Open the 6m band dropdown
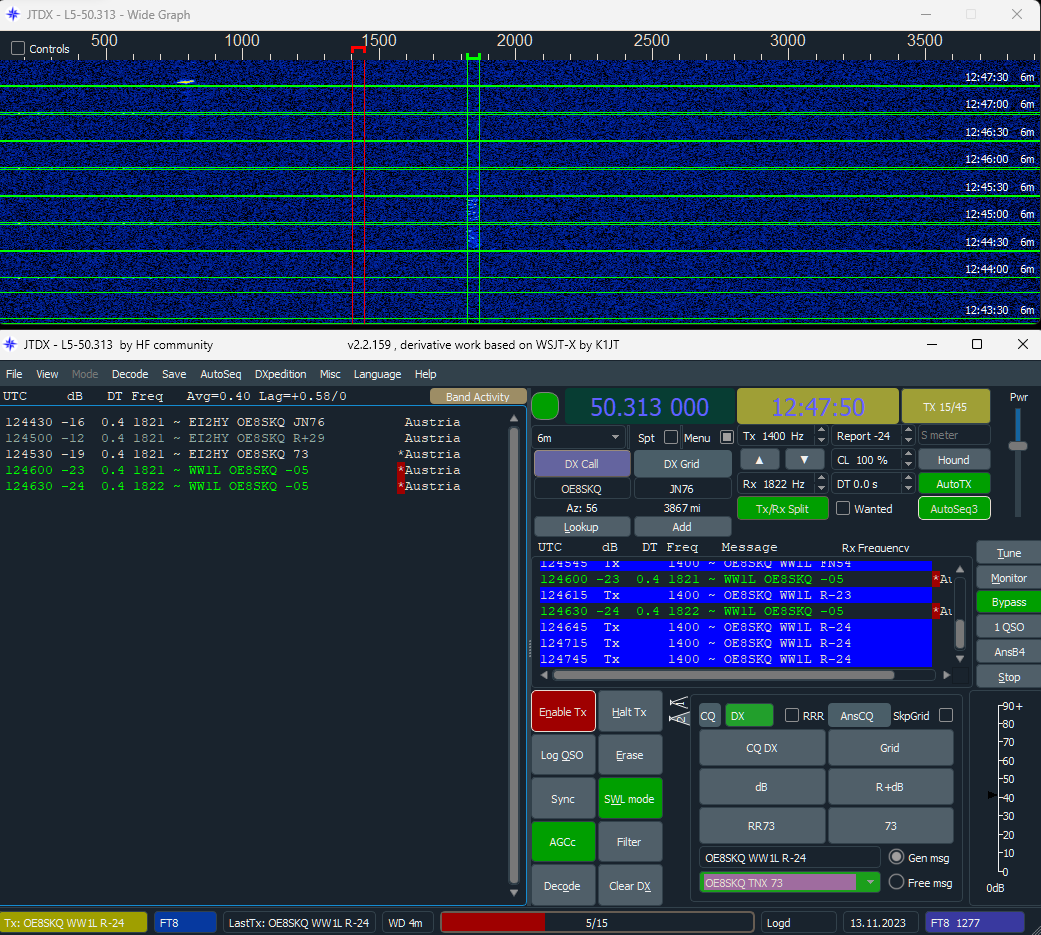Image resolution: width=1041 pixels, height=935 pixels. (x=580, y=438)
